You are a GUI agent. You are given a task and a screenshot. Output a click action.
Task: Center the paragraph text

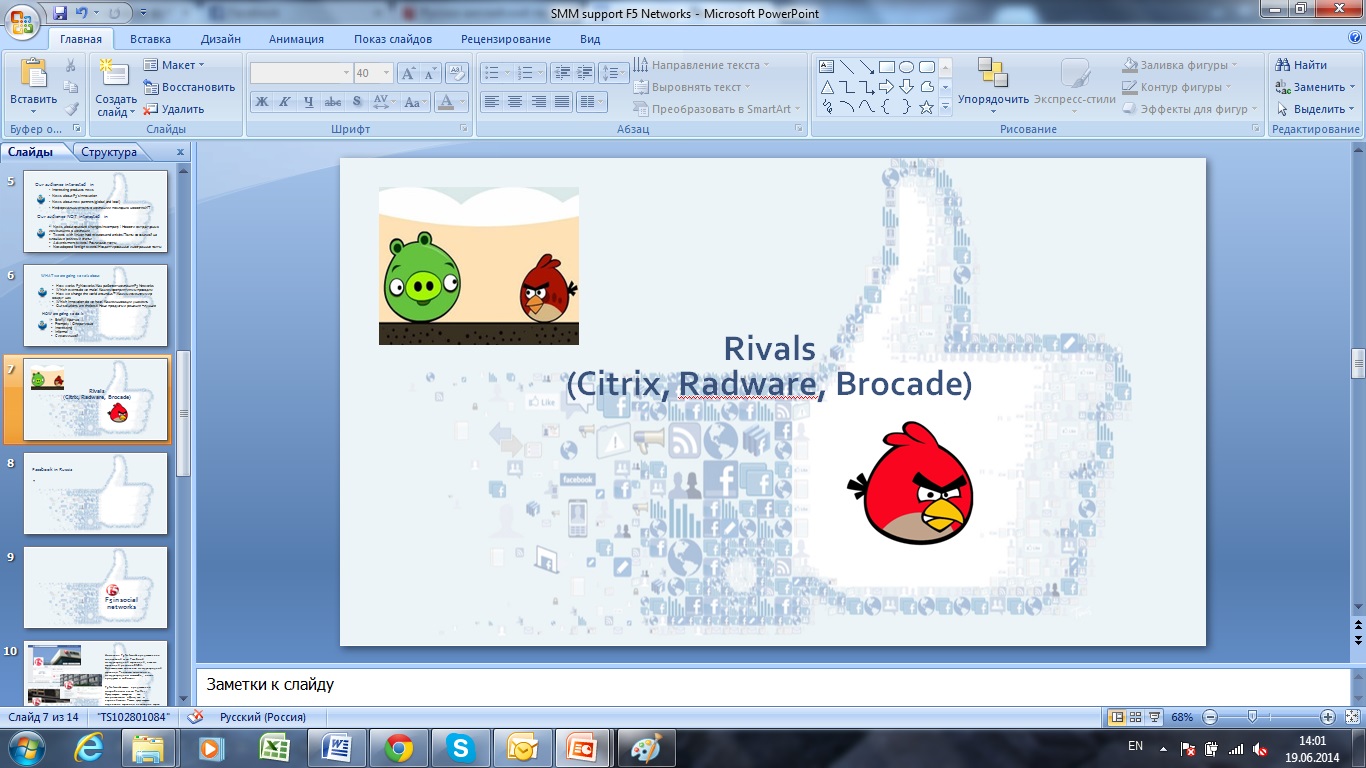pos(514,102)
